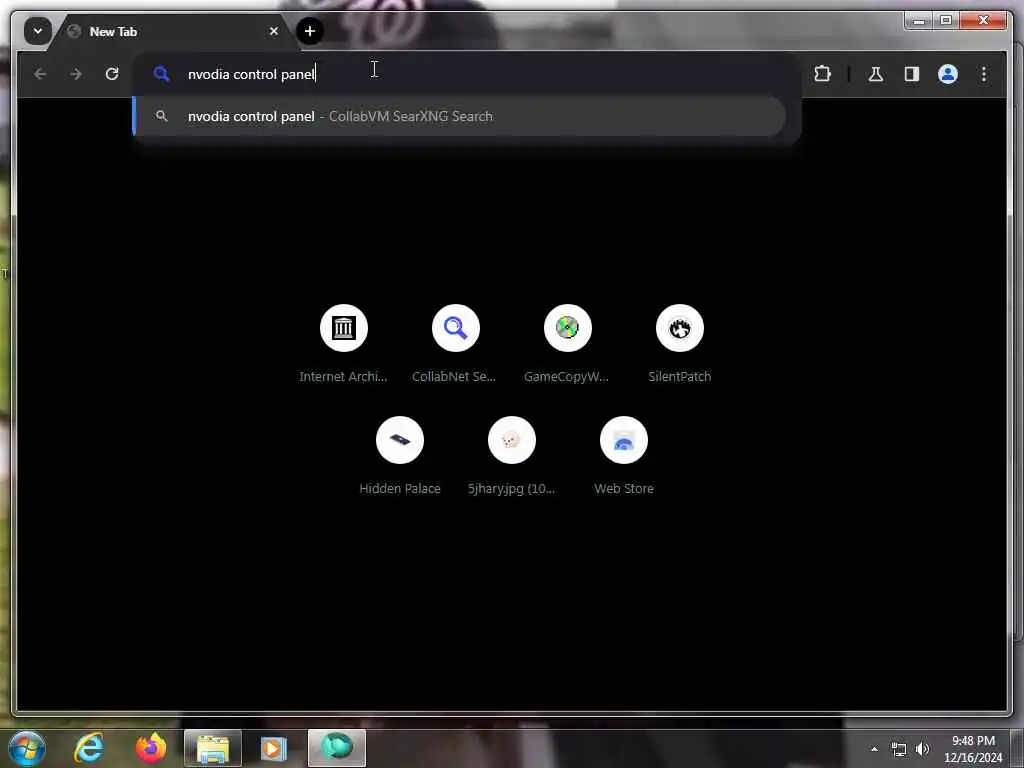Maximize the browser window

[x=946, y=21]
